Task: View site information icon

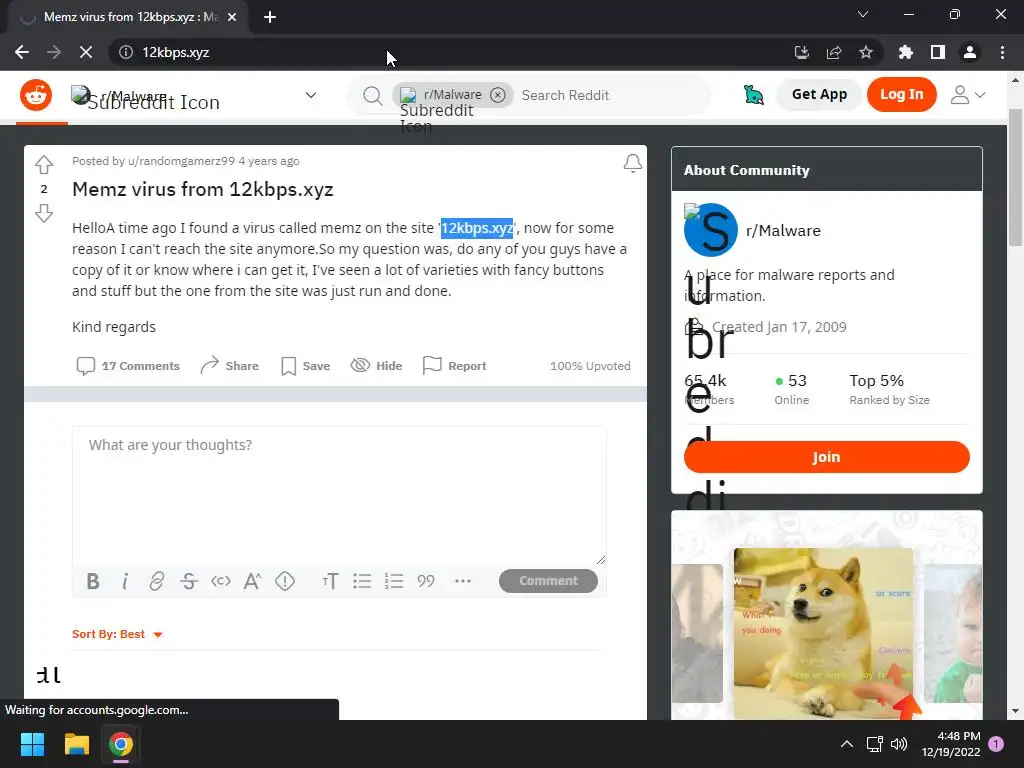Action: pyautogui.click(x=125, y=52)
